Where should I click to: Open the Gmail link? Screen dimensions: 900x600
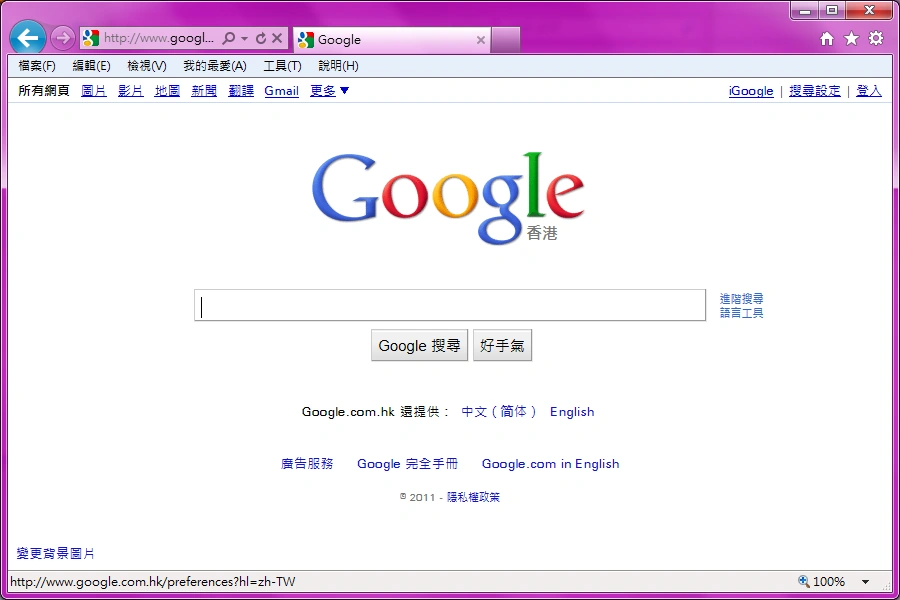[281, 91]
